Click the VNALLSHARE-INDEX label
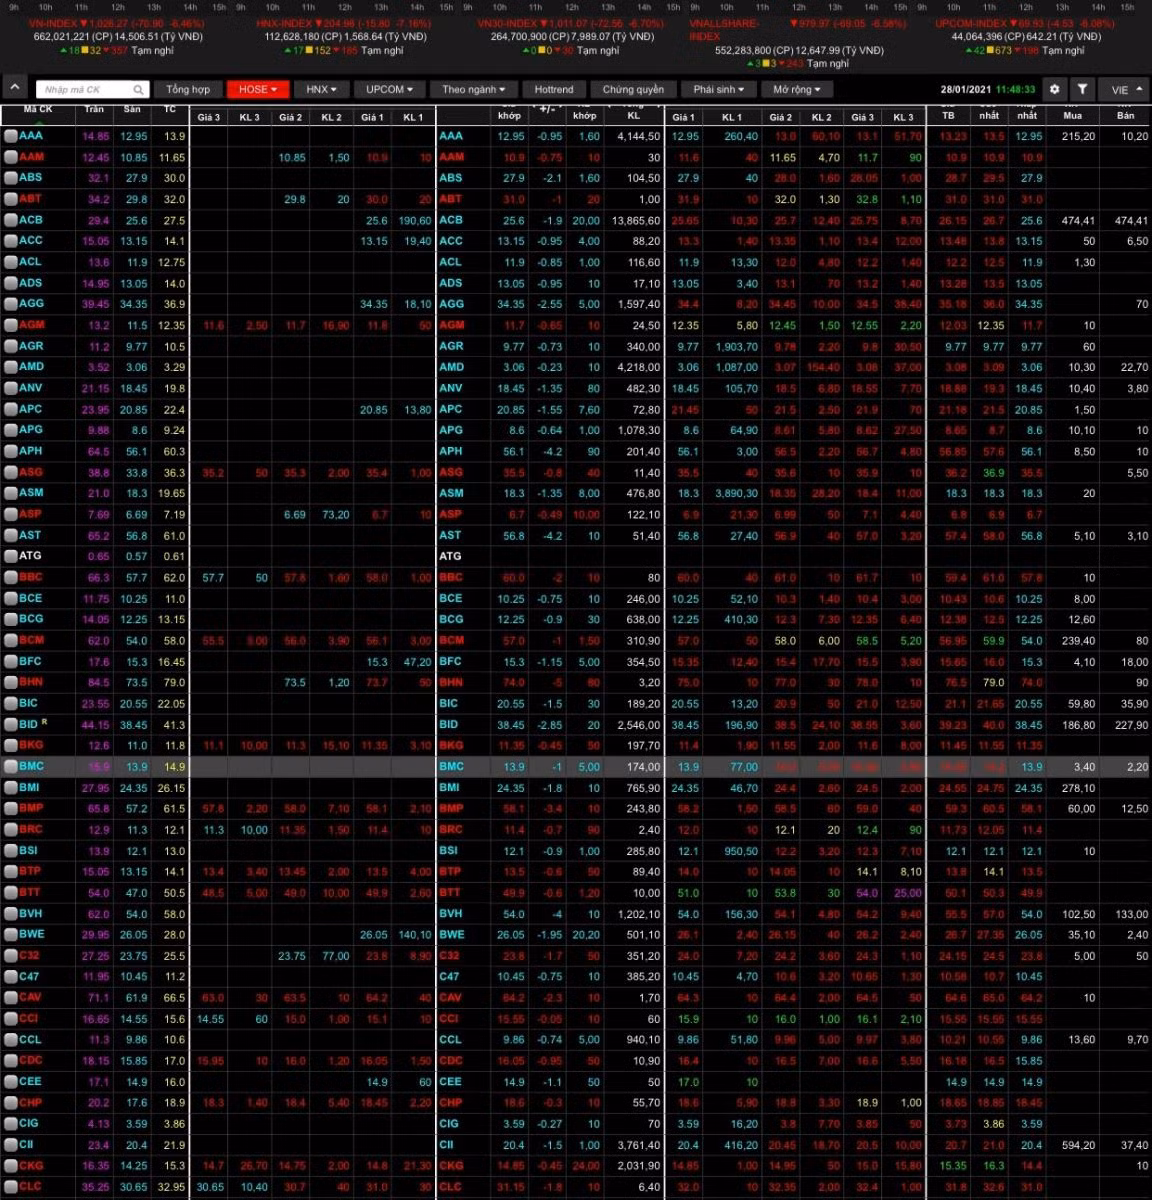This screenshot has width=1152, height=1200. click(723, 29)
